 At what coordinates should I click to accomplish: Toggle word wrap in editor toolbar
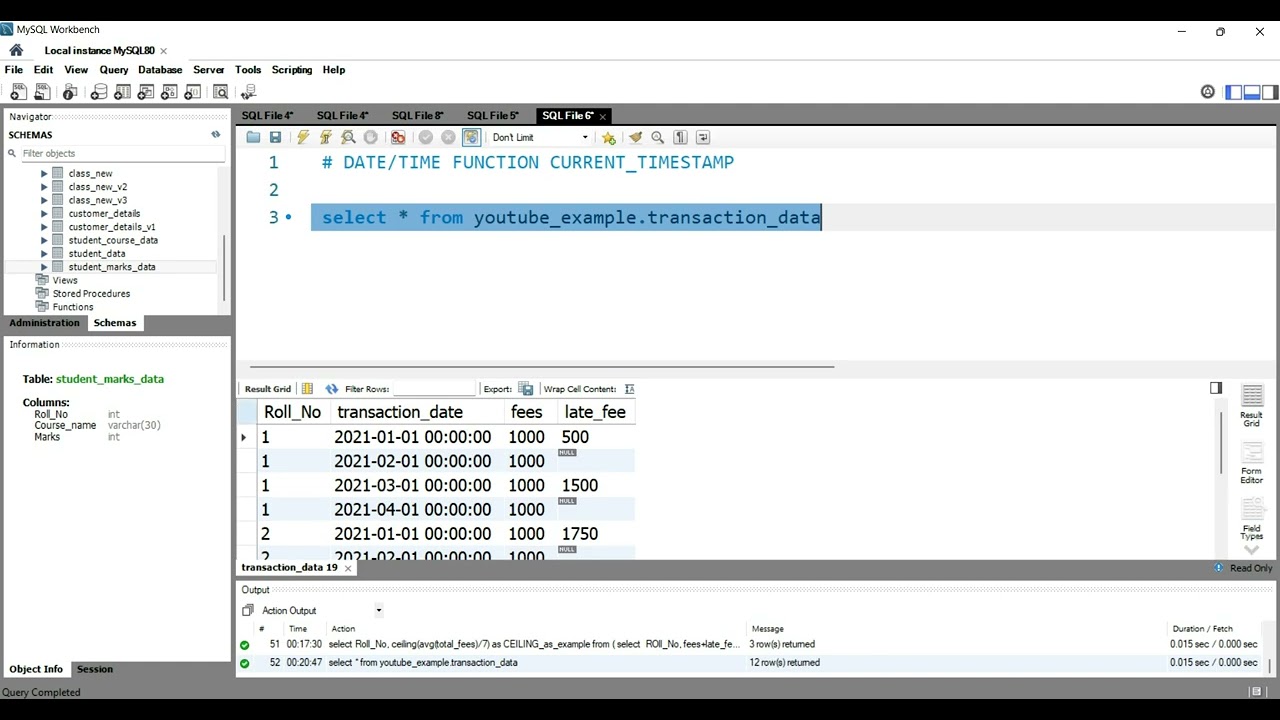(x=703, y=138)
